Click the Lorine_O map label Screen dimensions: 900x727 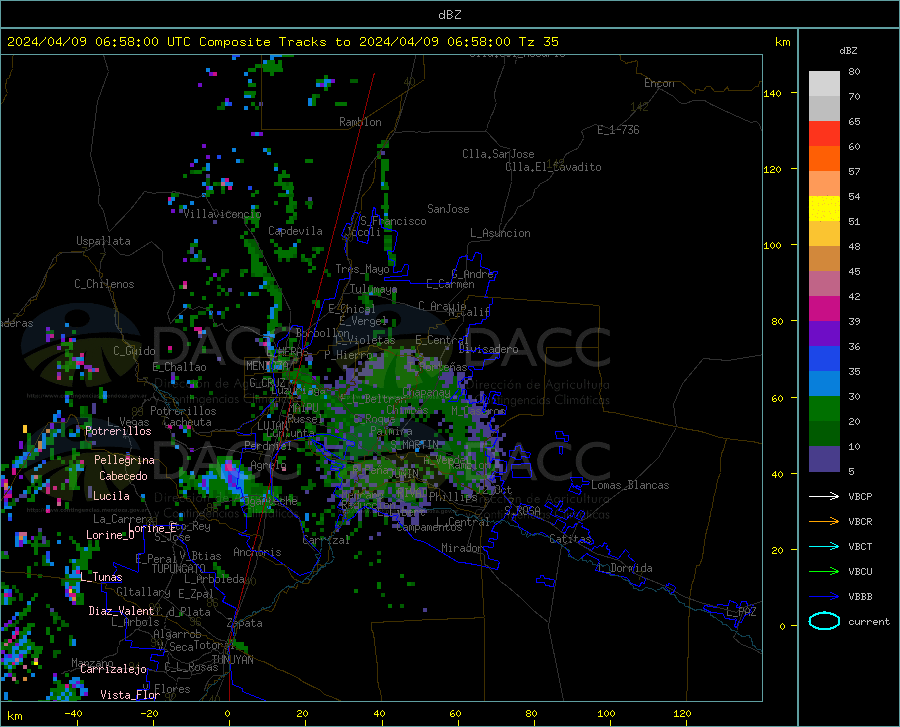(110, 535)
